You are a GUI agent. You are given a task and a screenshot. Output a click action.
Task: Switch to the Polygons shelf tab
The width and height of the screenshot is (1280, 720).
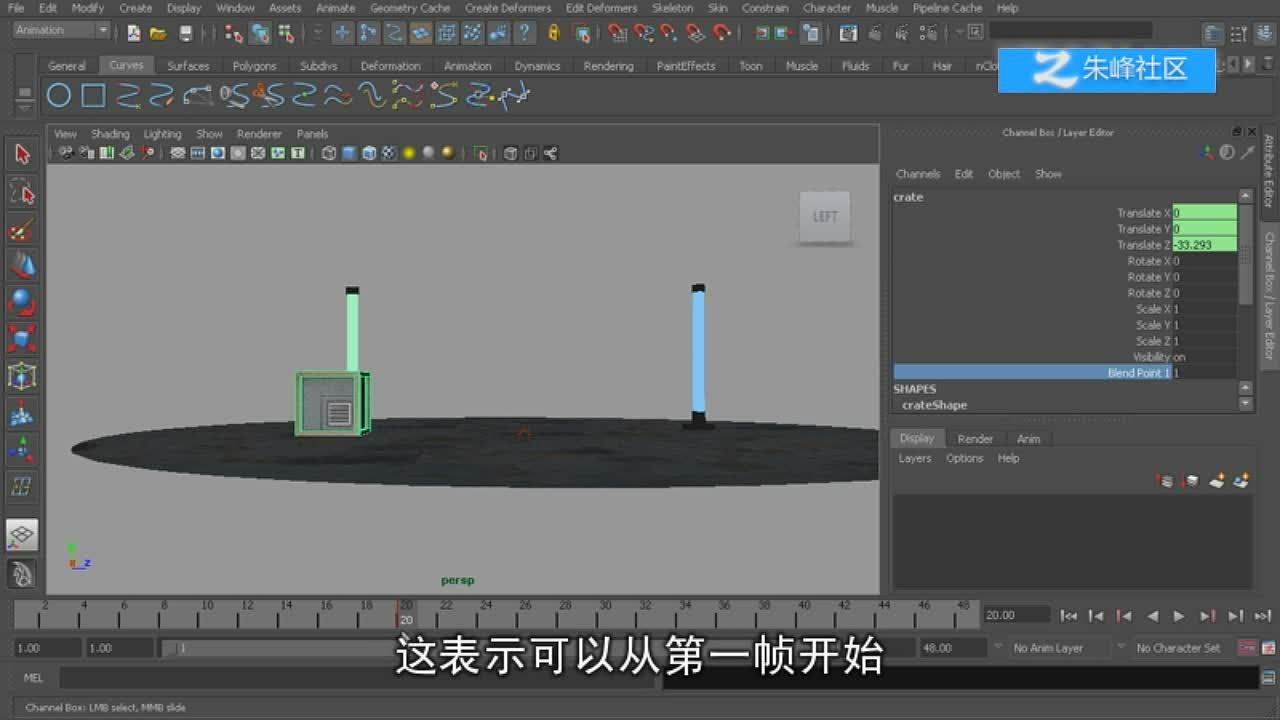click(x=254, y=66)
